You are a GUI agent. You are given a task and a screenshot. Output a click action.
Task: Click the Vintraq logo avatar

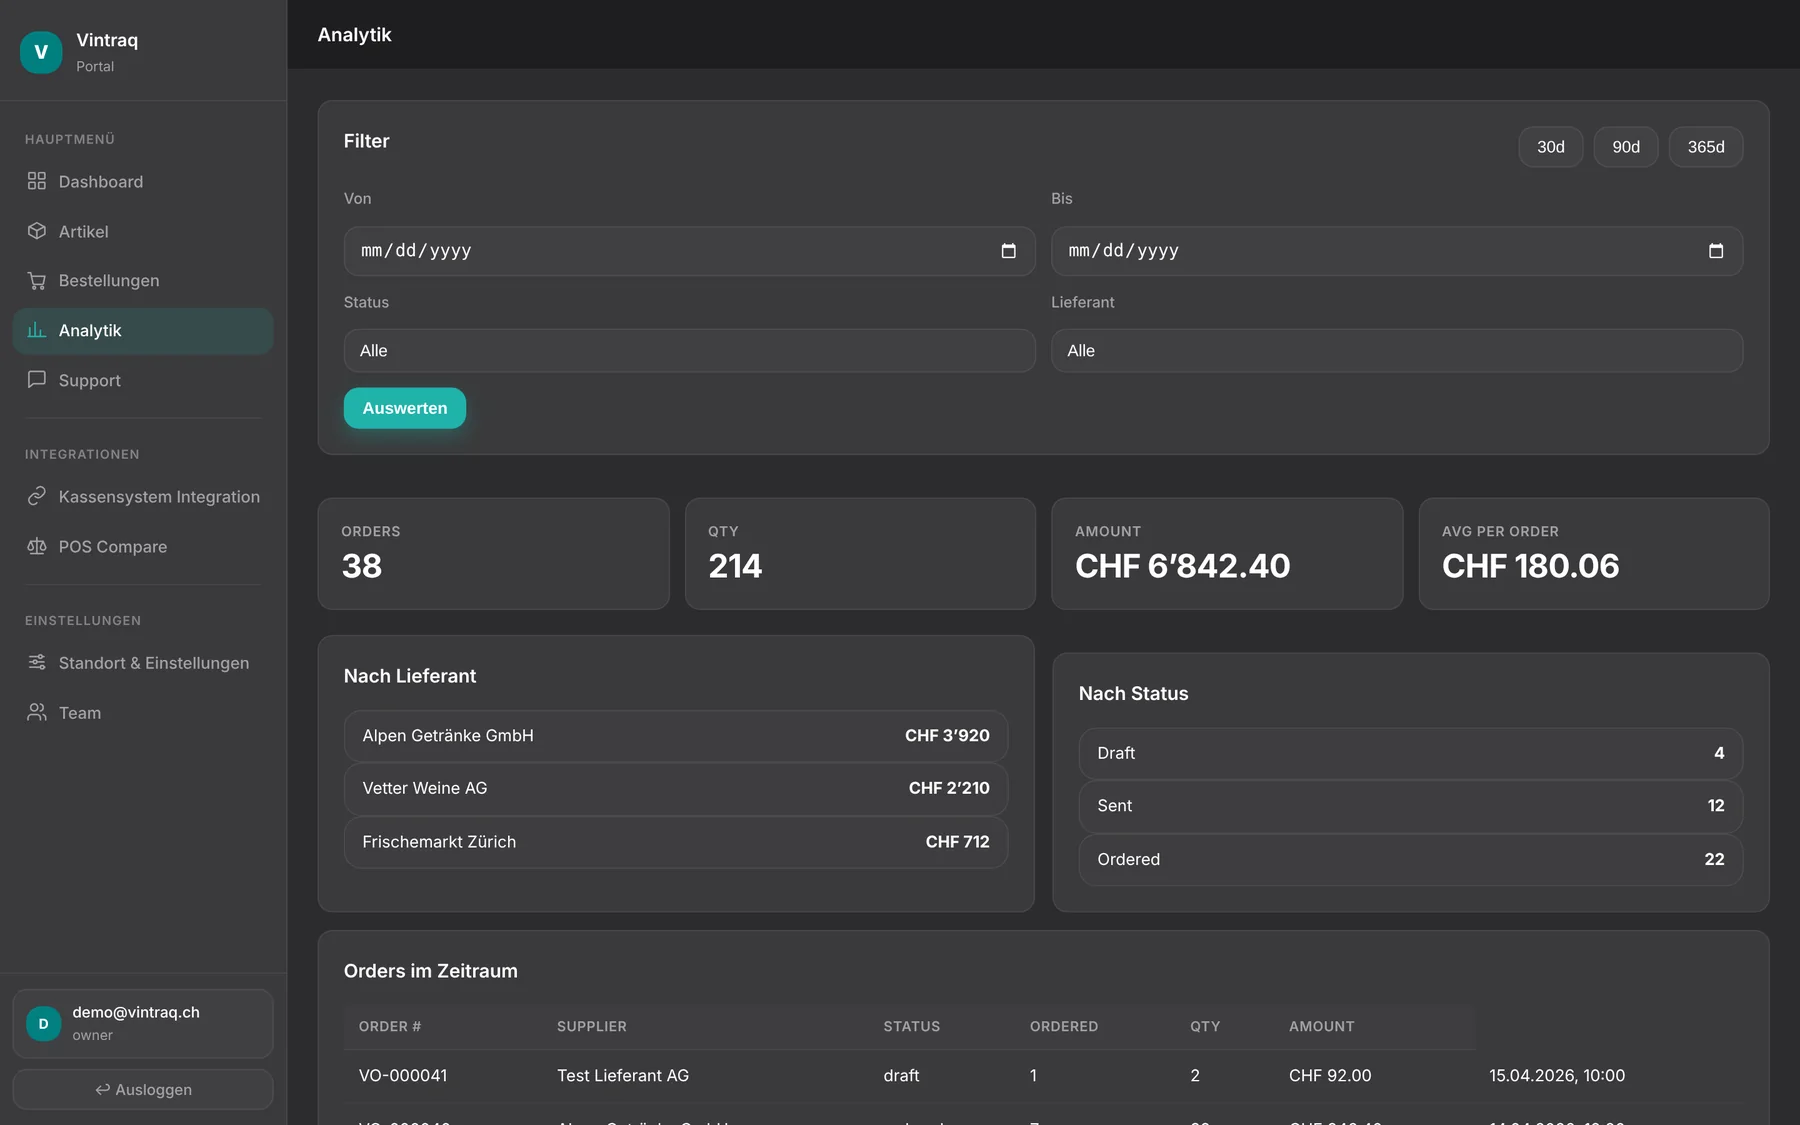click(41, 52)
